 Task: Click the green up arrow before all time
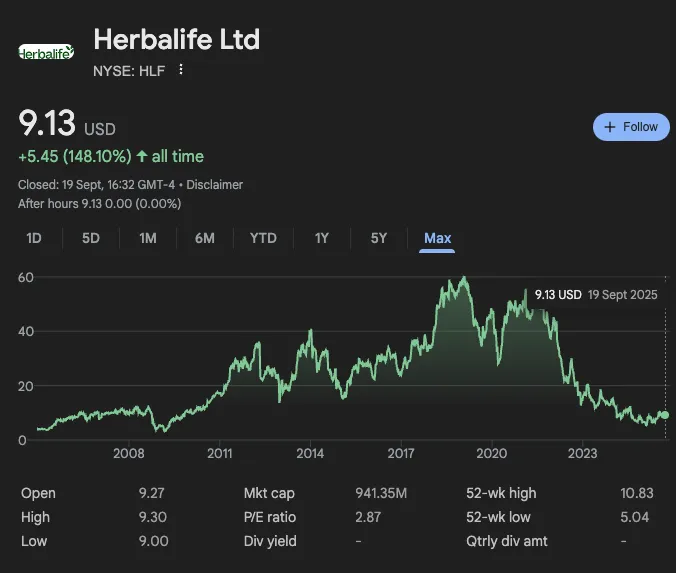point(142,156)
